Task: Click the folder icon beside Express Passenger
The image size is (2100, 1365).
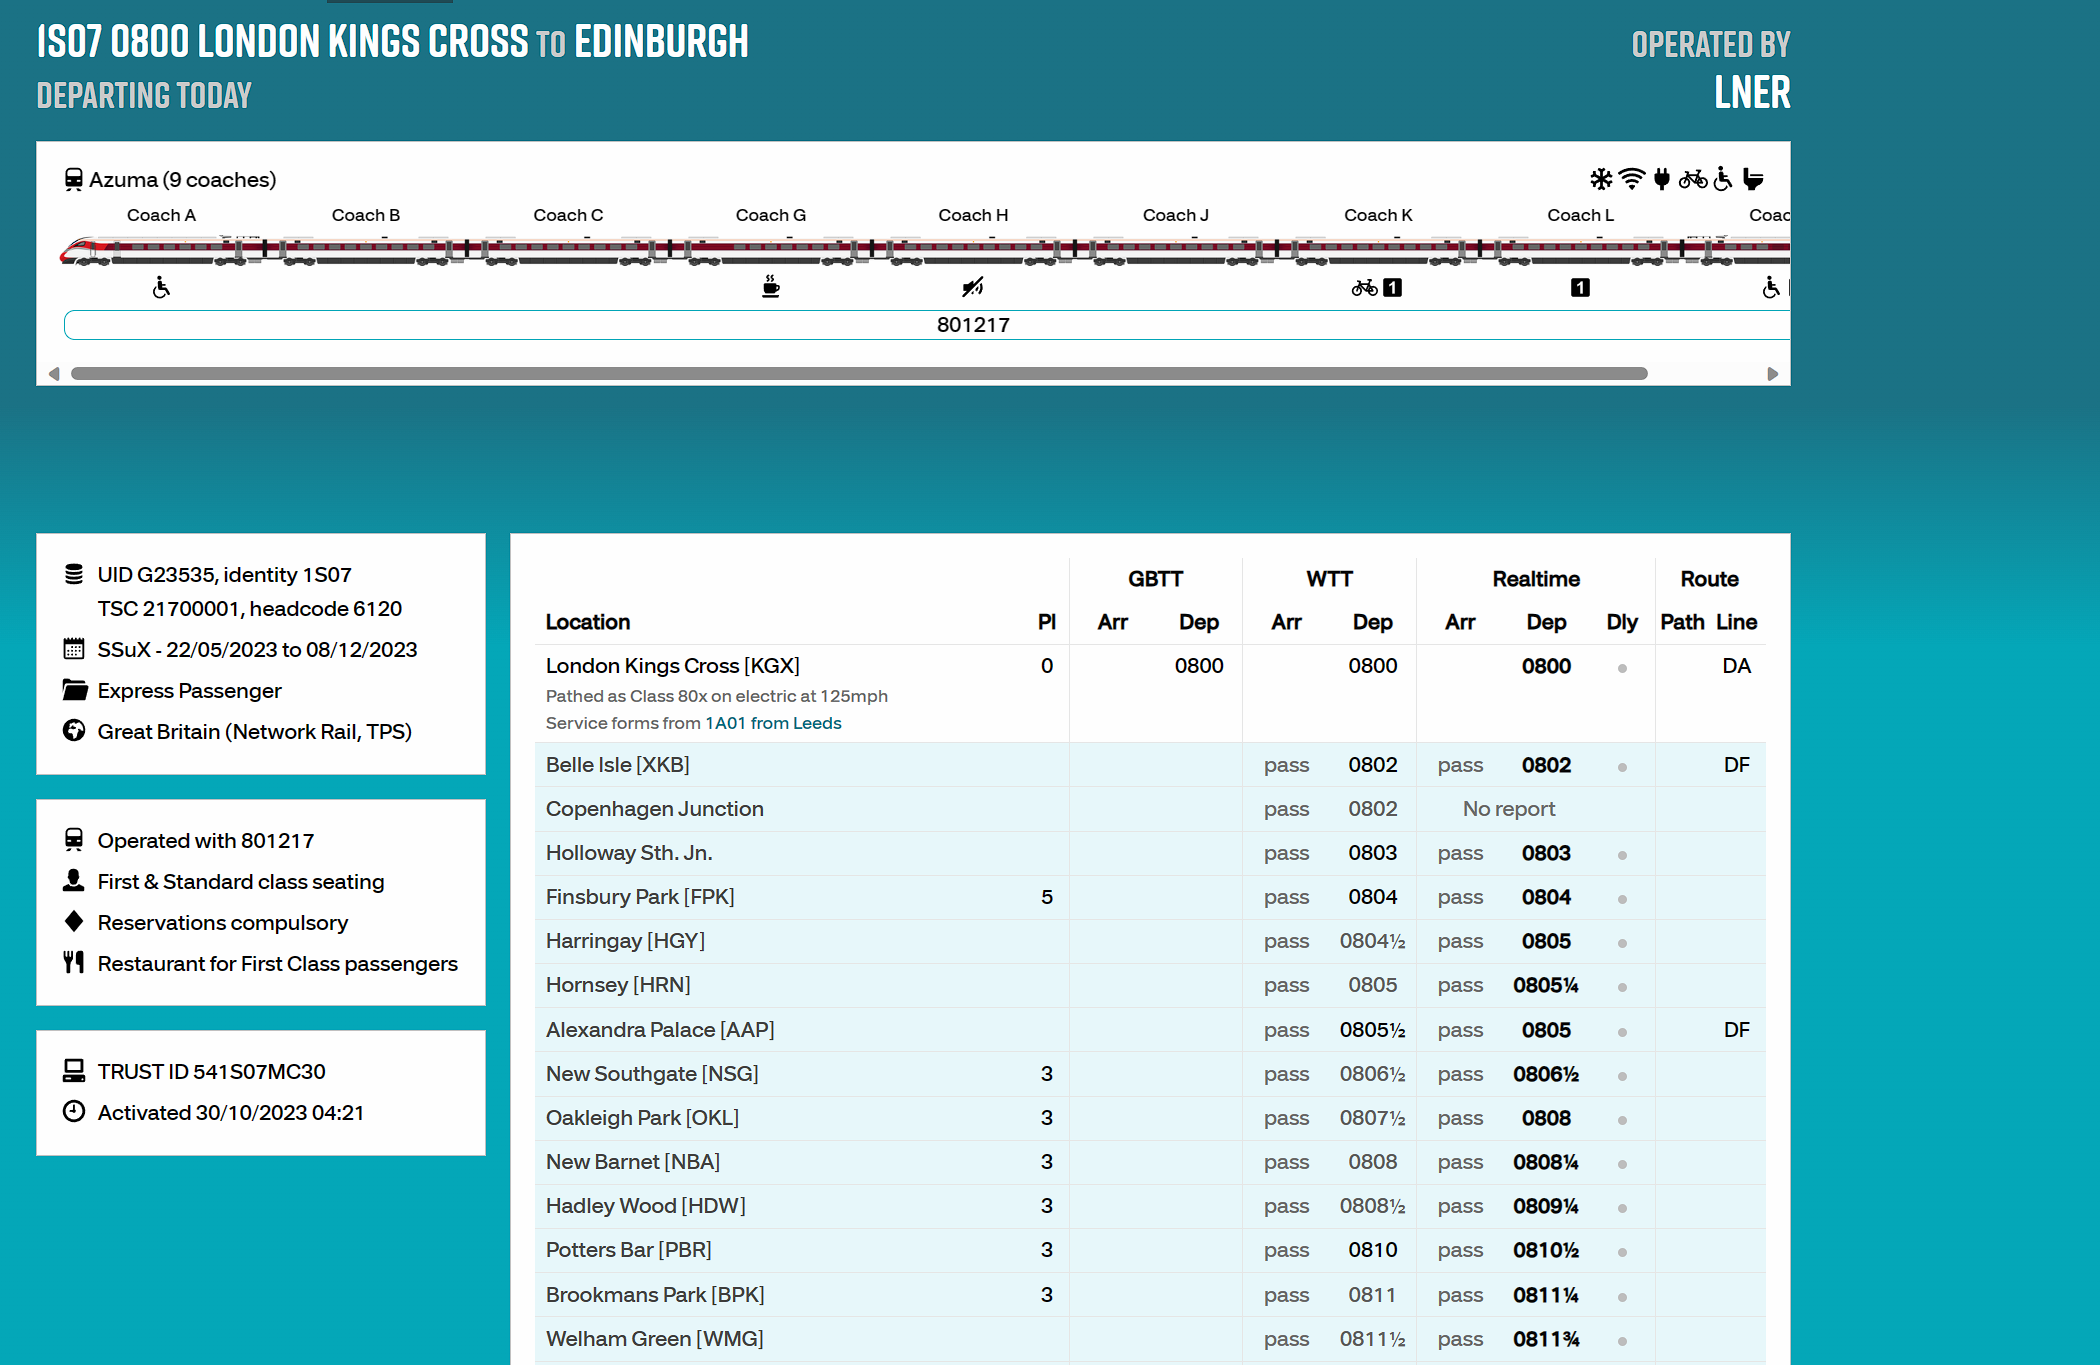Action: coord(74,690)
